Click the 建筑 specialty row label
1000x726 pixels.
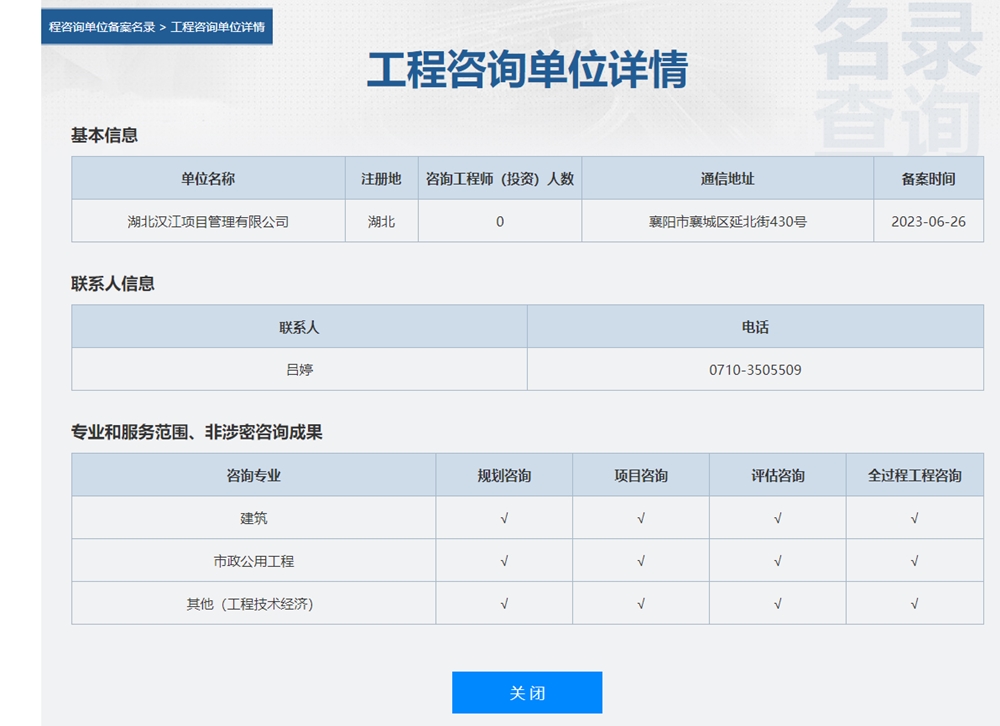[x=253, y=518]
